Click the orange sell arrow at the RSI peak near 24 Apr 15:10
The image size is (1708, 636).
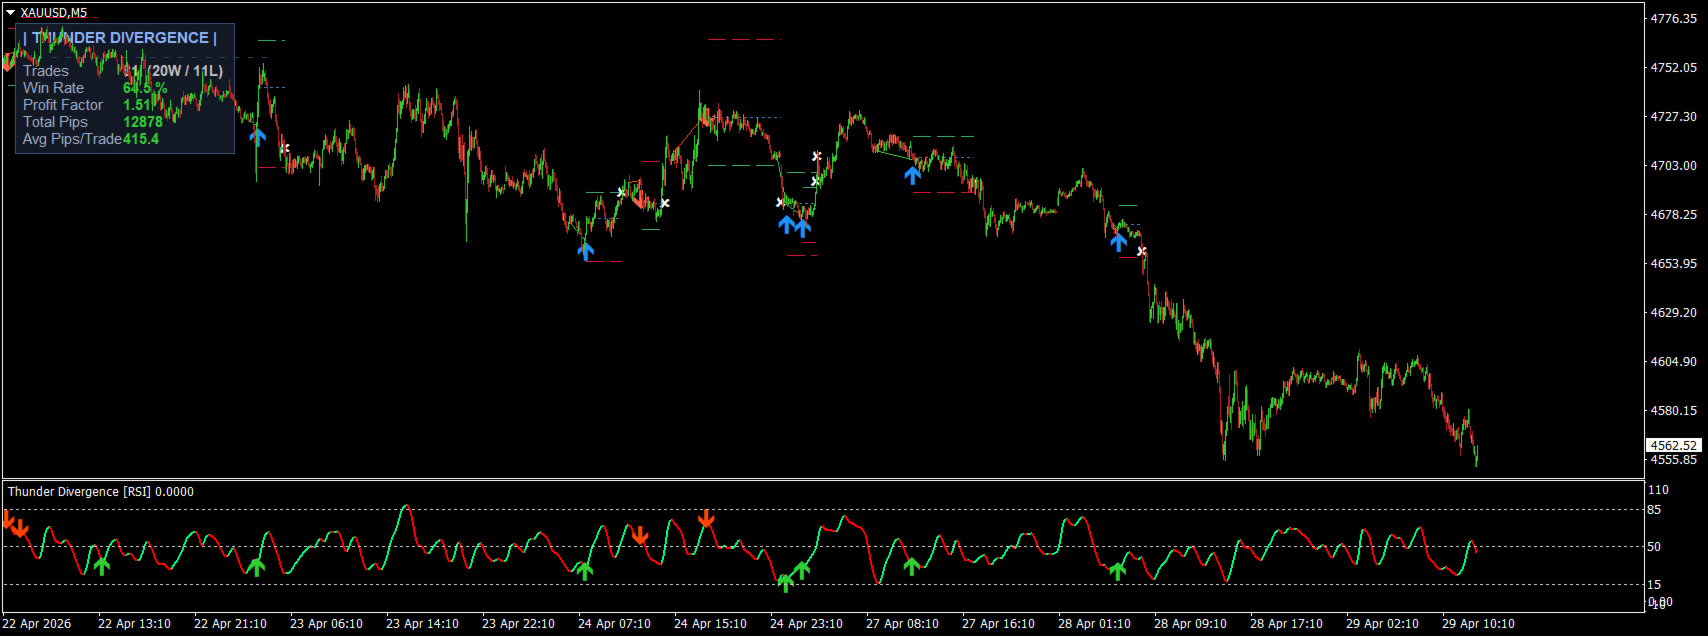pos(706,518)
